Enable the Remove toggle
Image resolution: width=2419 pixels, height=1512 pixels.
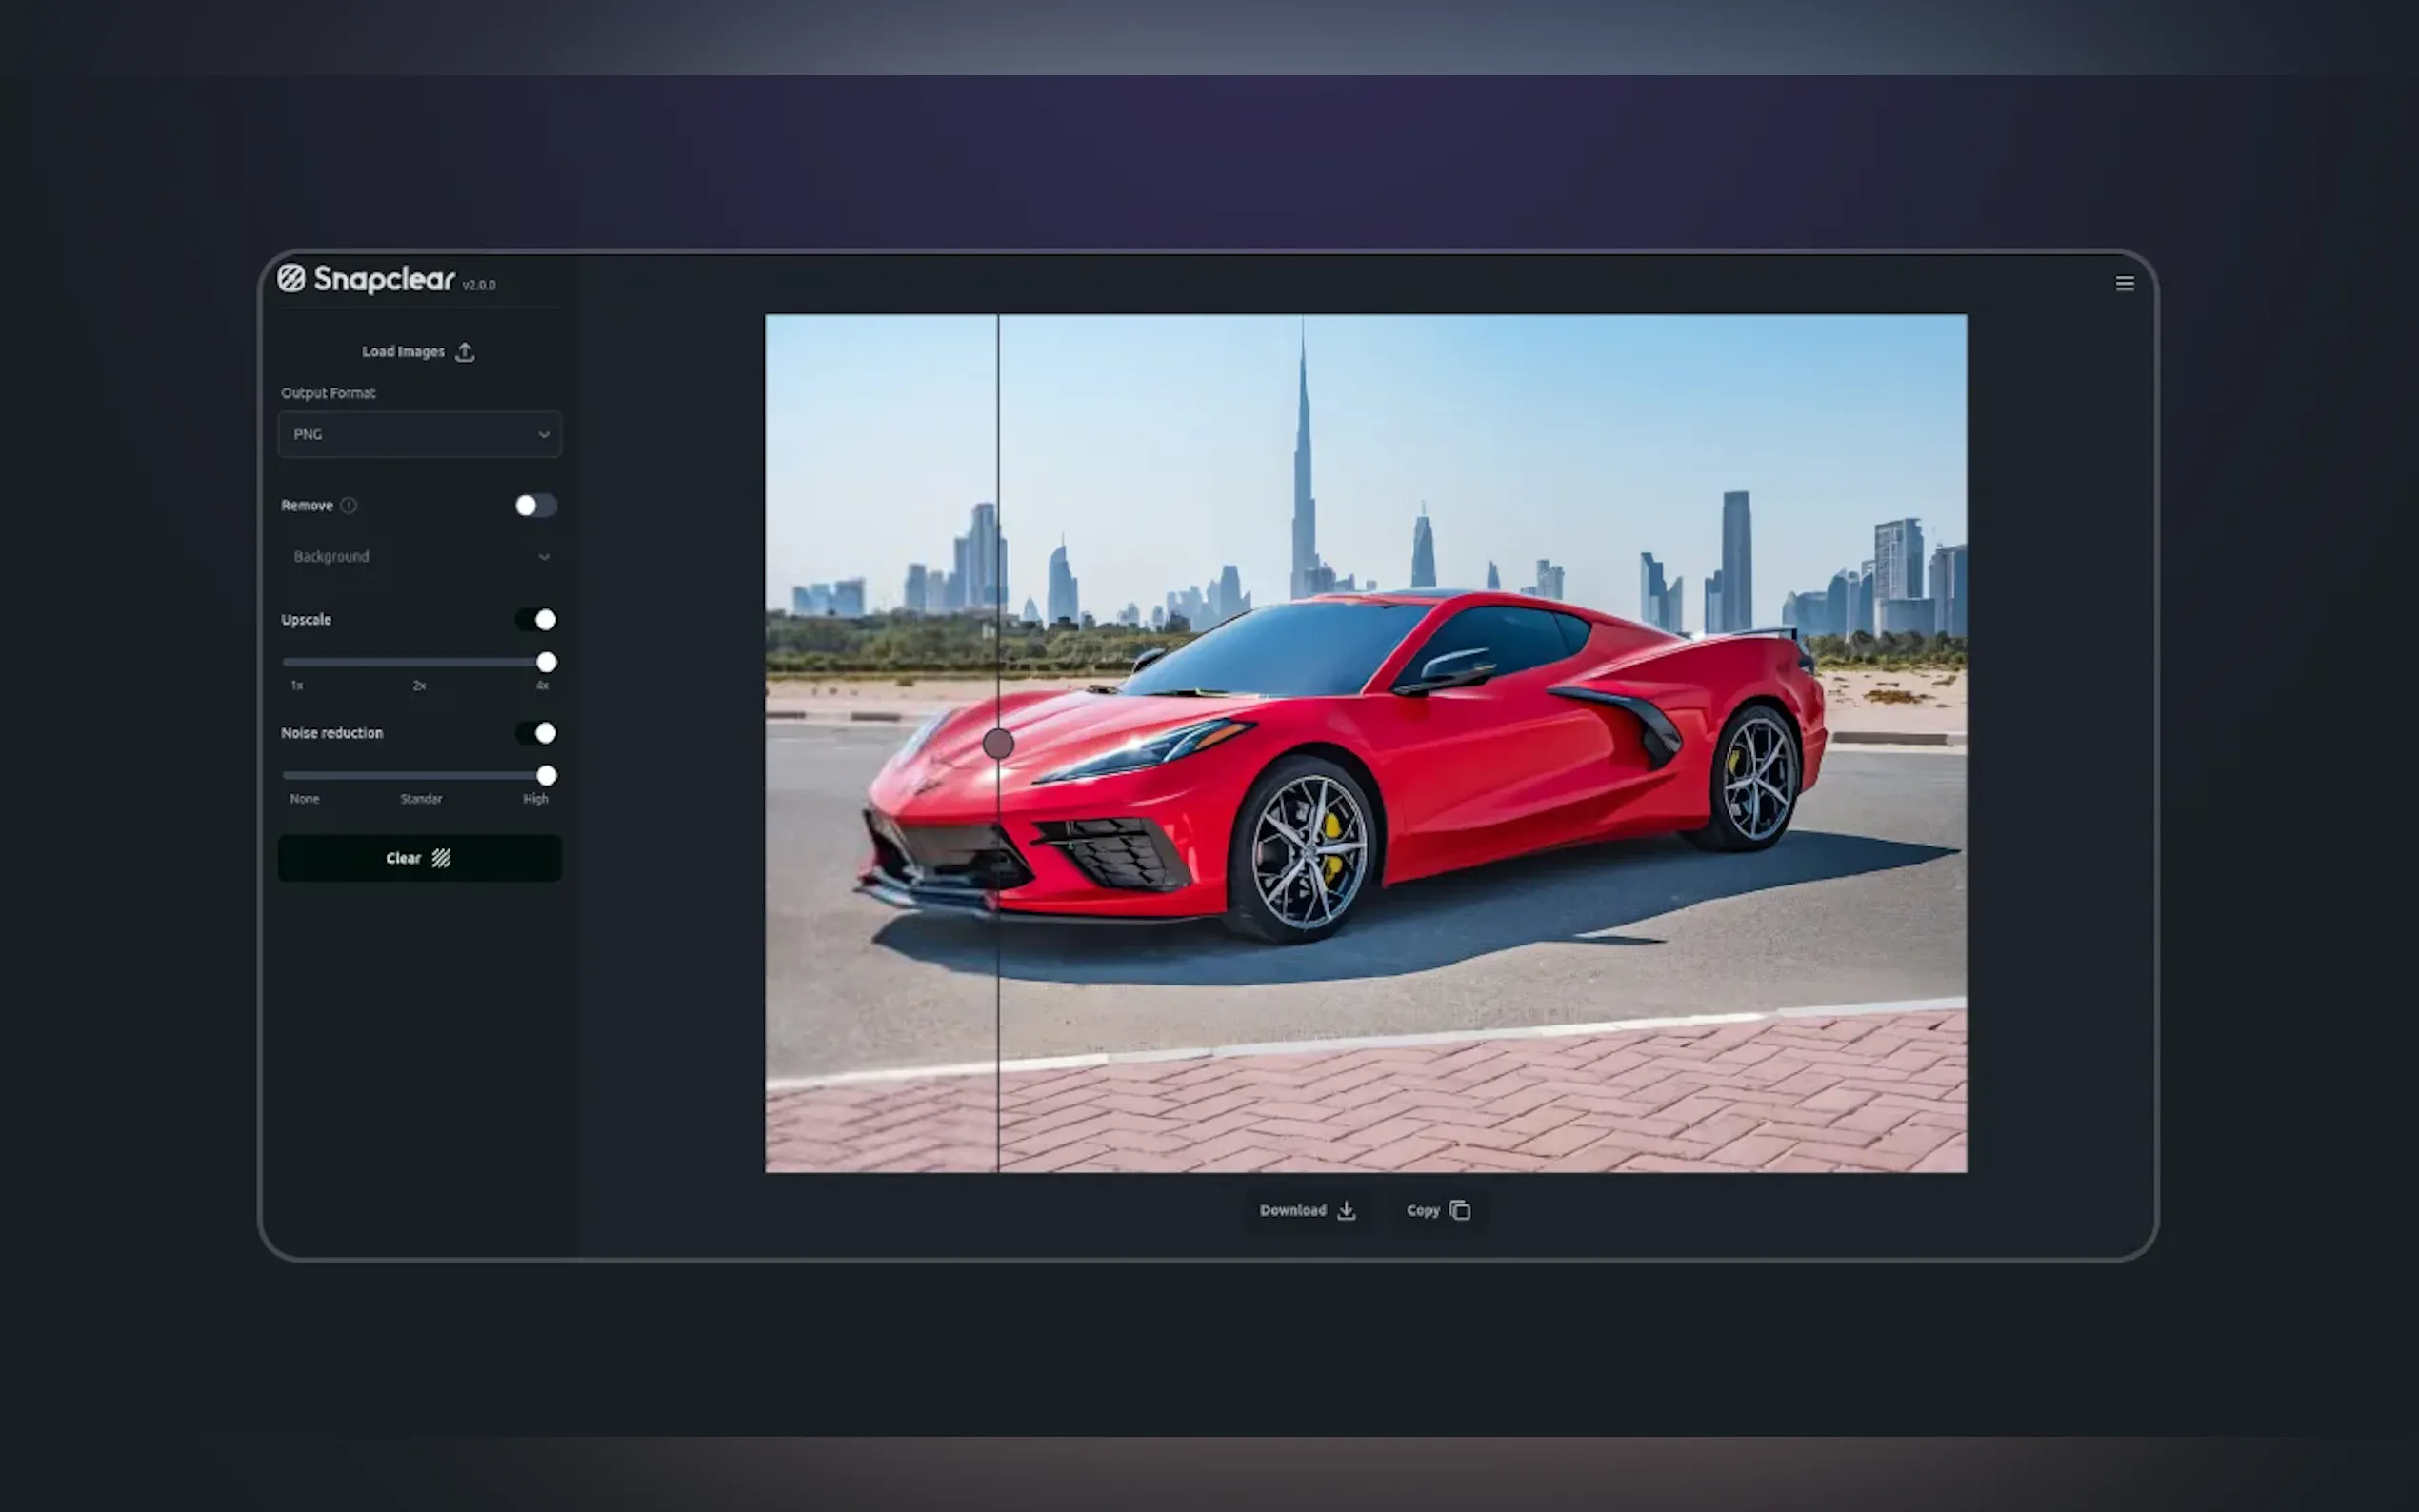(535, 506)
